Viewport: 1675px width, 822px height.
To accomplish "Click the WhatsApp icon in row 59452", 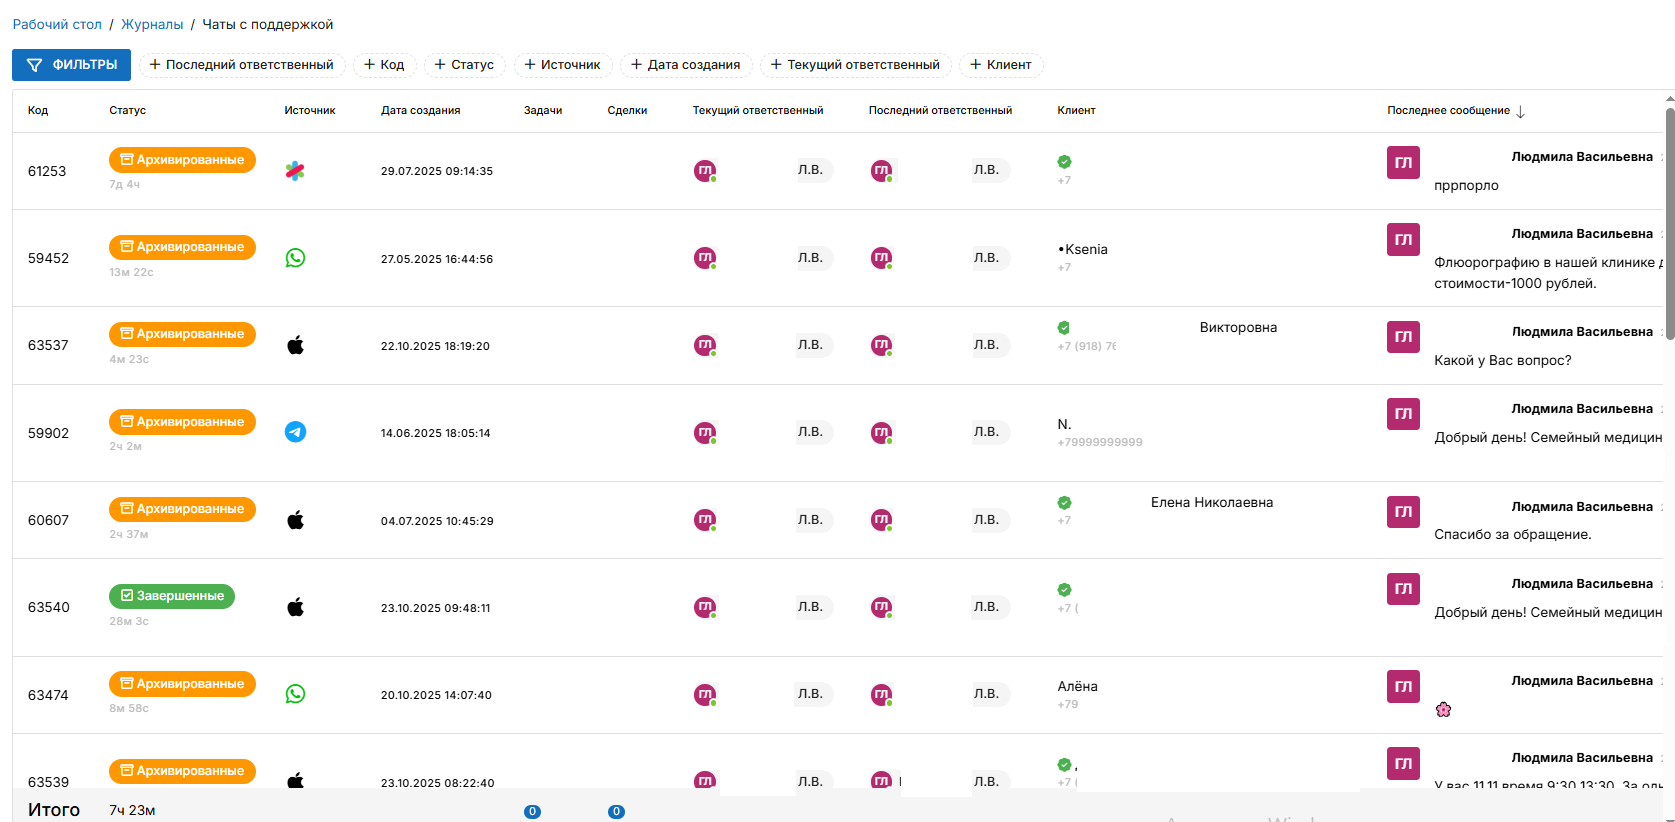I will [x=295, y=258].
